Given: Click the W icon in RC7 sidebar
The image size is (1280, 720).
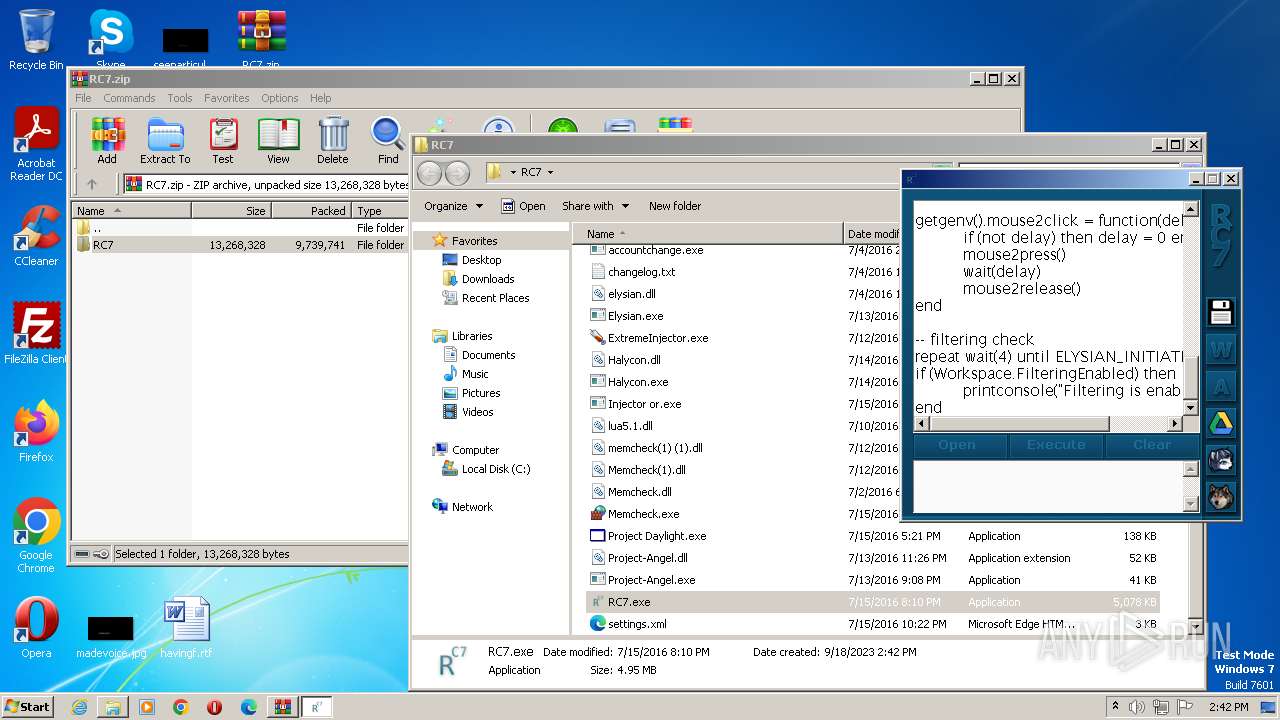Looking at the screenshot, I should coord(1220,350).
